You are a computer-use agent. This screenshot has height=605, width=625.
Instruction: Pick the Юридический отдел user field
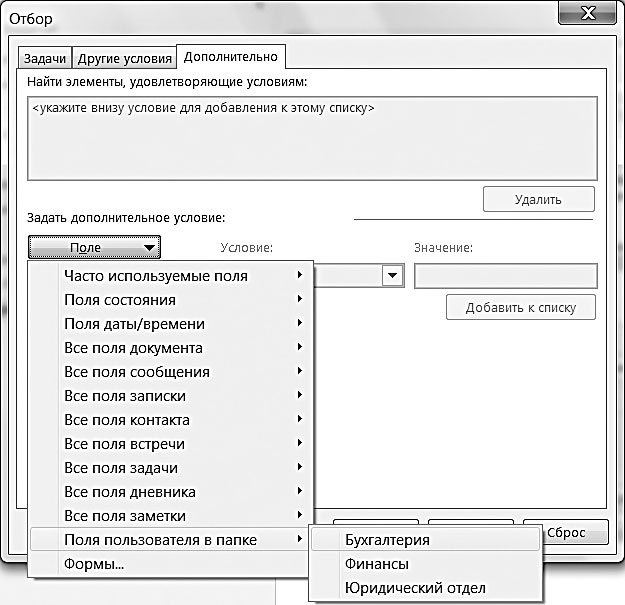coord(425,588)
